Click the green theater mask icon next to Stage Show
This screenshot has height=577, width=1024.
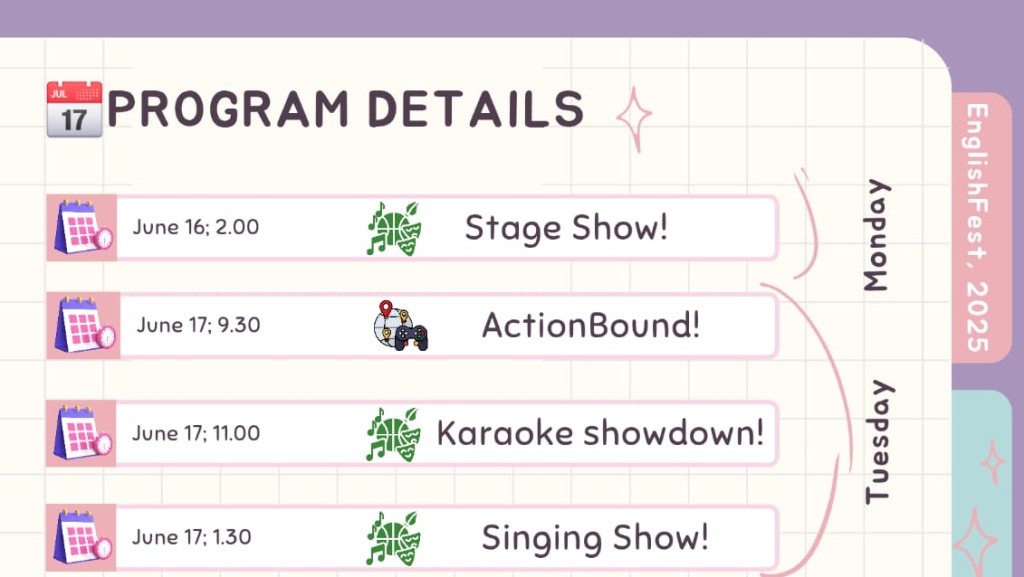coord(394,228)
